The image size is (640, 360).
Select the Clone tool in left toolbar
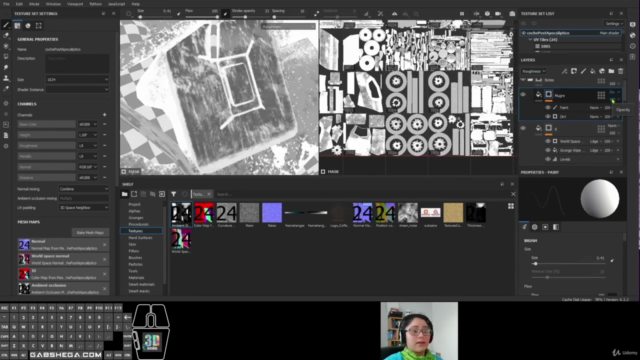click(6, 78)
